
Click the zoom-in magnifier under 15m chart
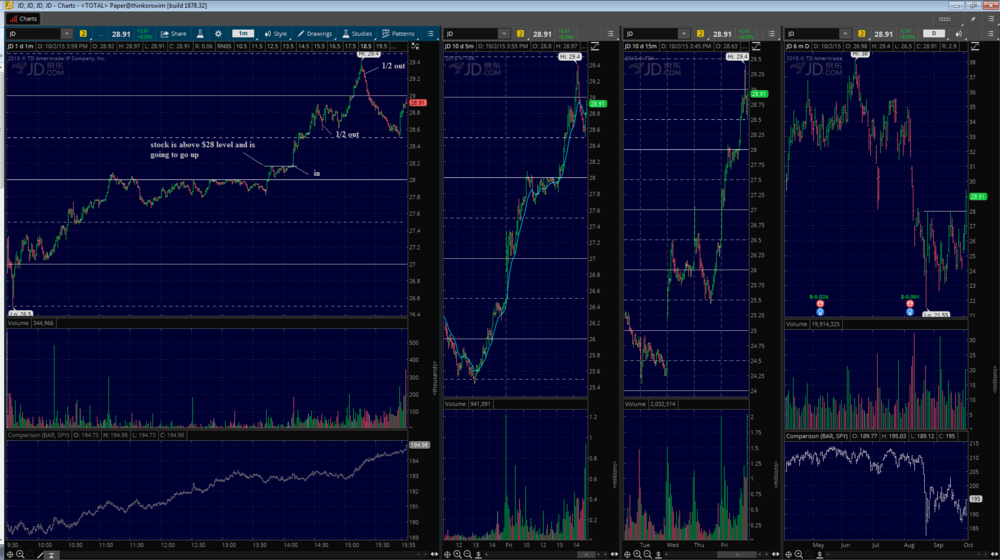pos(637,555)
